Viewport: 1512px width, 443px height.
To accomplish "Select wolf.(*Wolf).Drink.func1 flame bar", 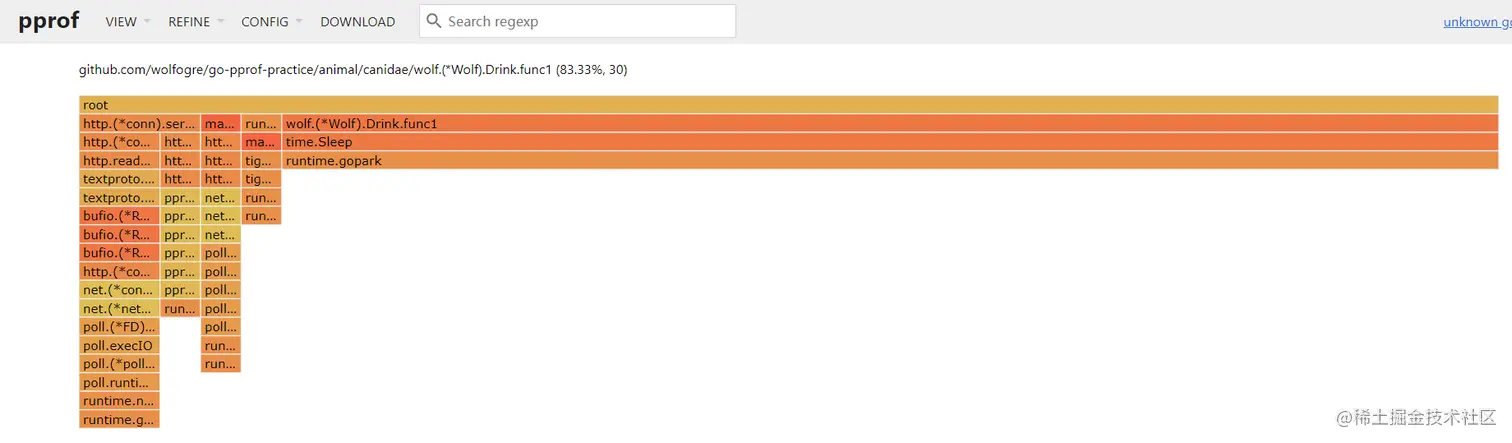I will click(x=890, y=124).
